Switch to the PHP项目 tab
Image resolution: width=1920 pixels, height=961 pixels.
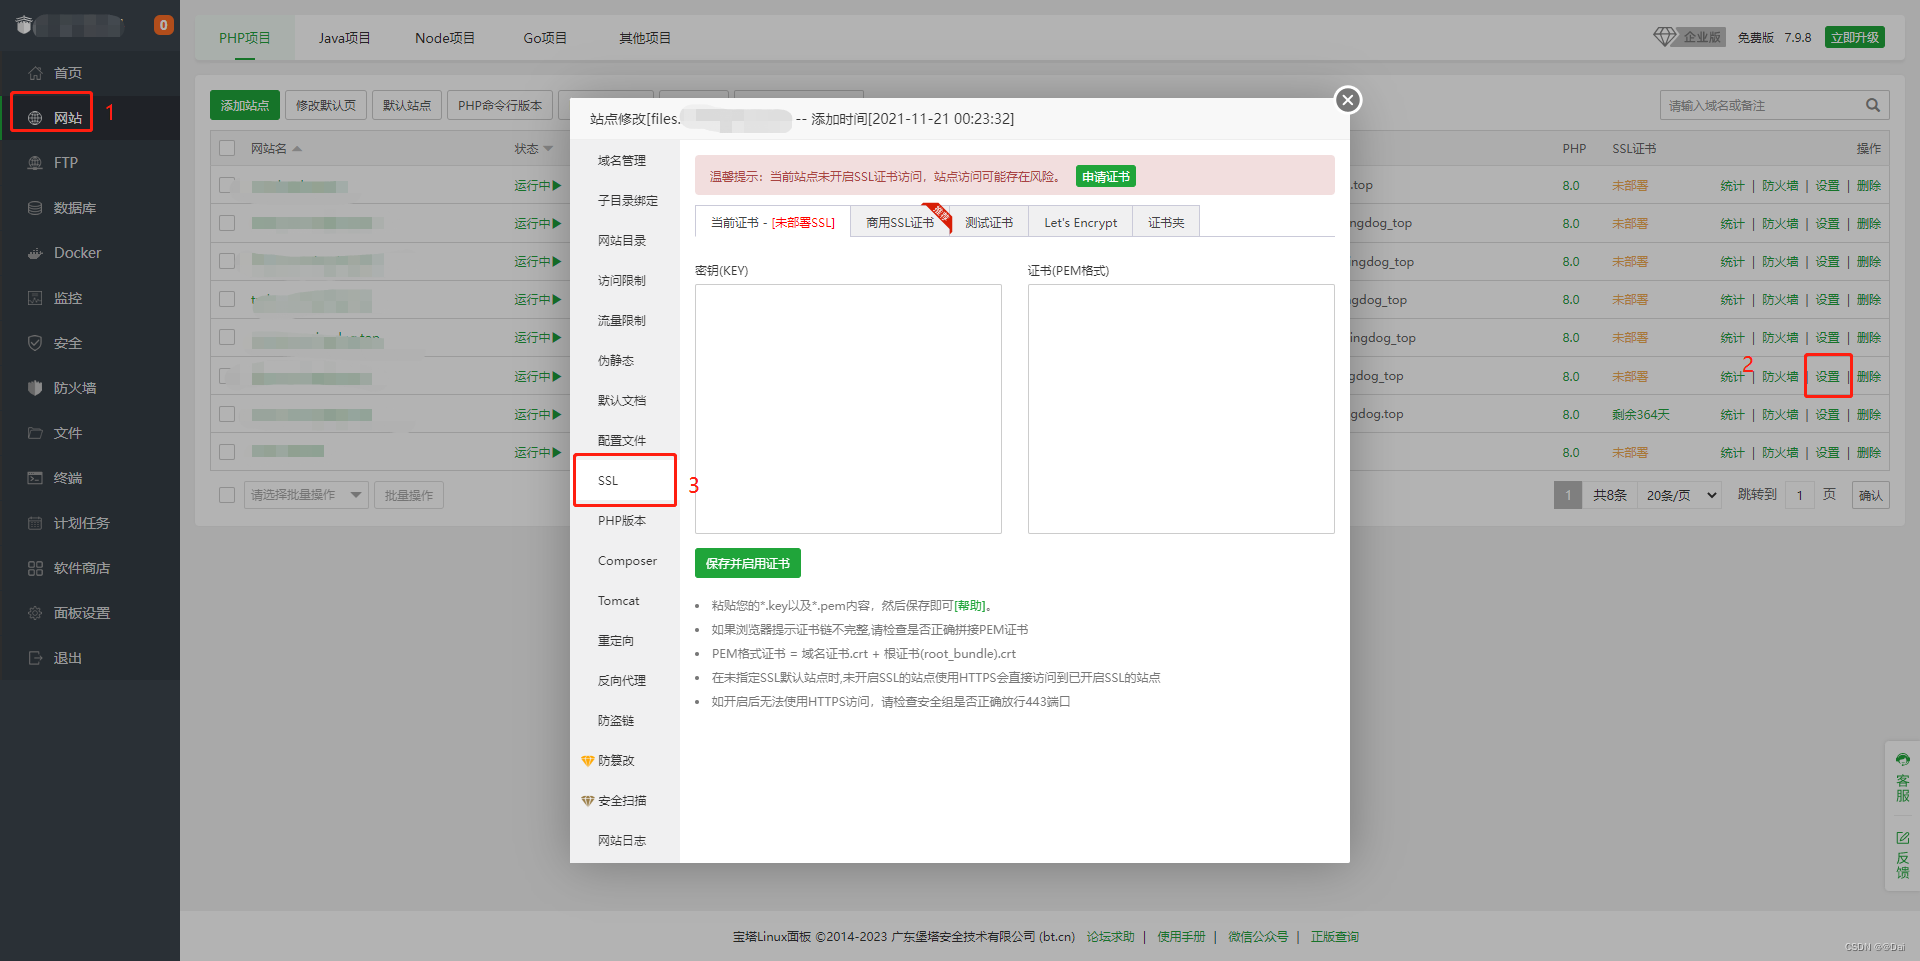245,38
